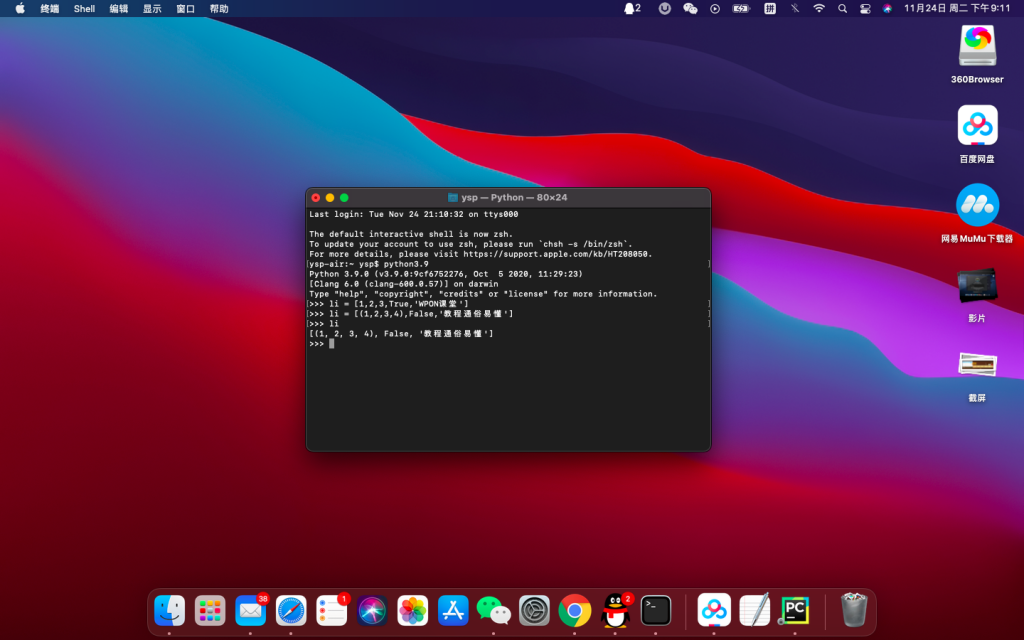Click the round U status icon in menu bar

coord(665,8)
